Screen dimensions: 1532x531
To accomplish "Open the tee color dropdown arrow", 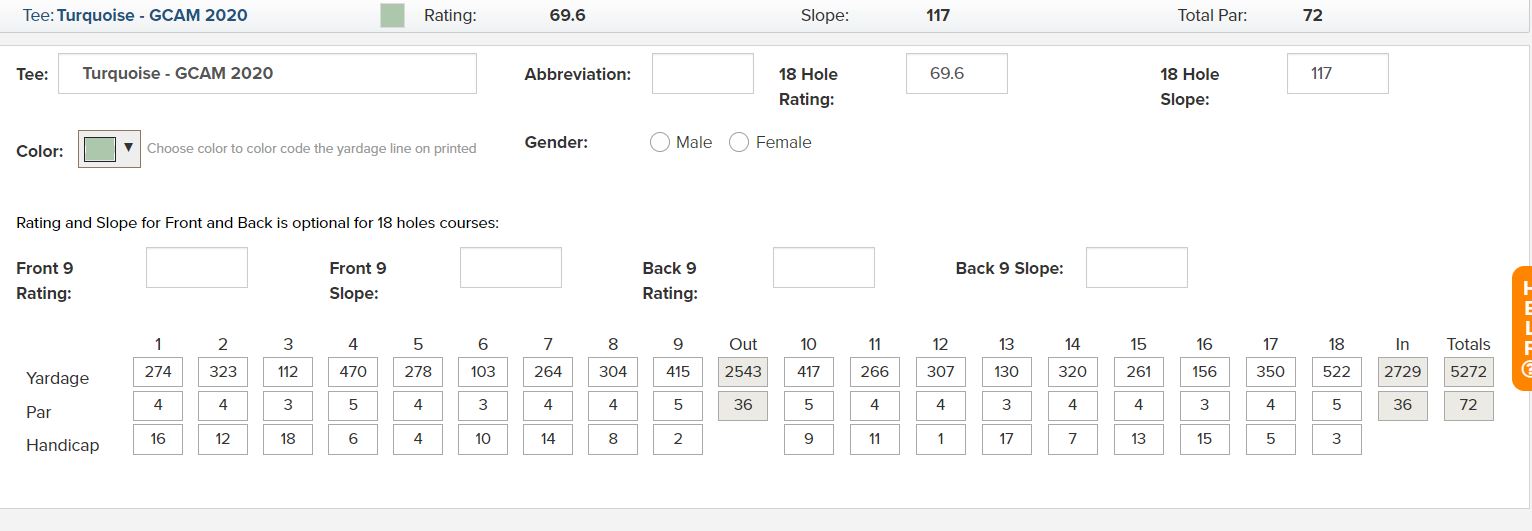I will pos(128,148).
